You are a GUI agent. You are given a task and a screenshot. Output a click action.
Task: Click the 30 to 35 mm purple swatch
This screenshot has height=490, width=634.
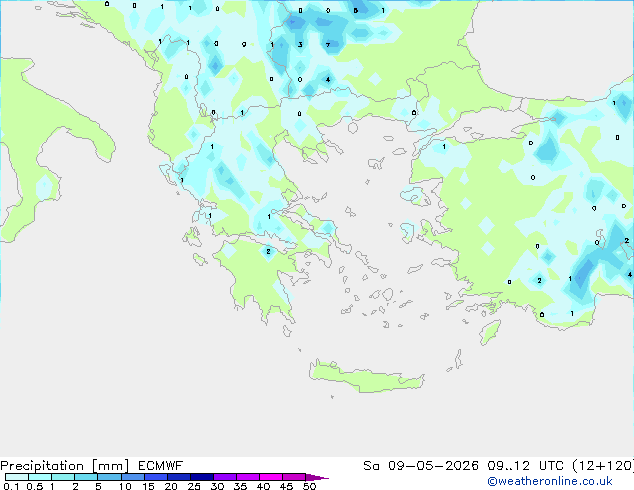pos(225,477)
